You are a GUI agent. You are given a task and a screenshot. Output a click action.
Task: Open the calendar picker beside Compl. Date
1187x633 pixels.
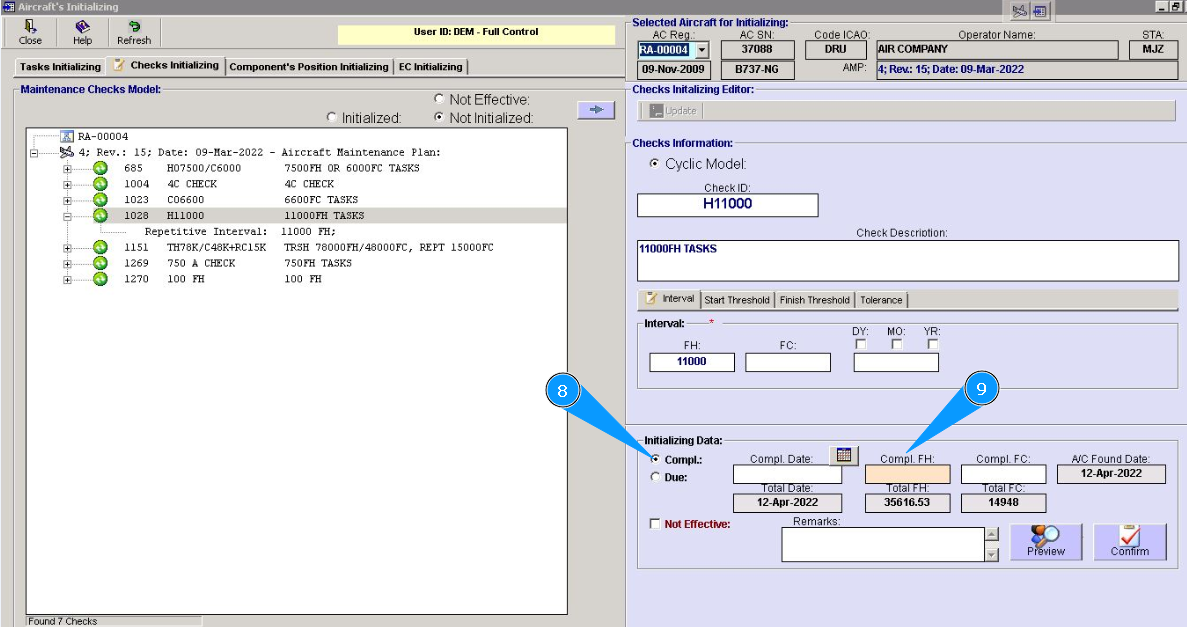click(844, 455)
